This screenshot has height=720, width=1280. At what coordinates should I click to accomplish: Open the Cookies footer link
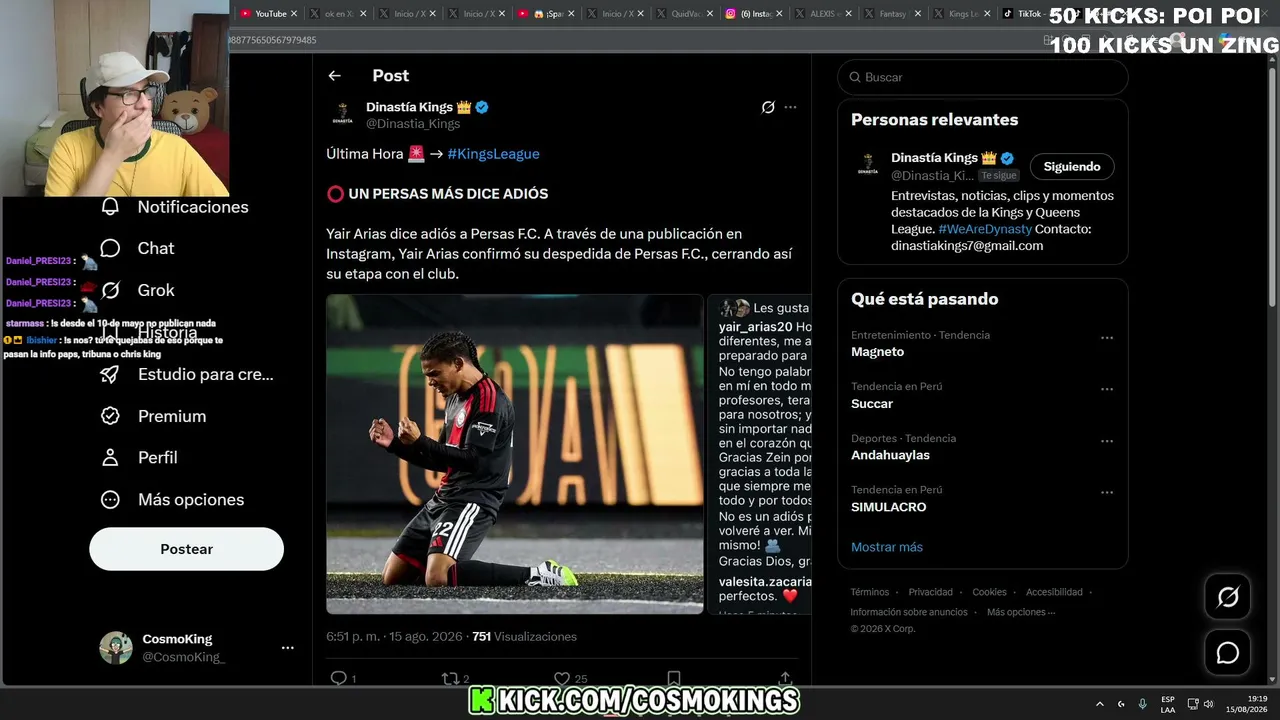click(x=990, y=592)
